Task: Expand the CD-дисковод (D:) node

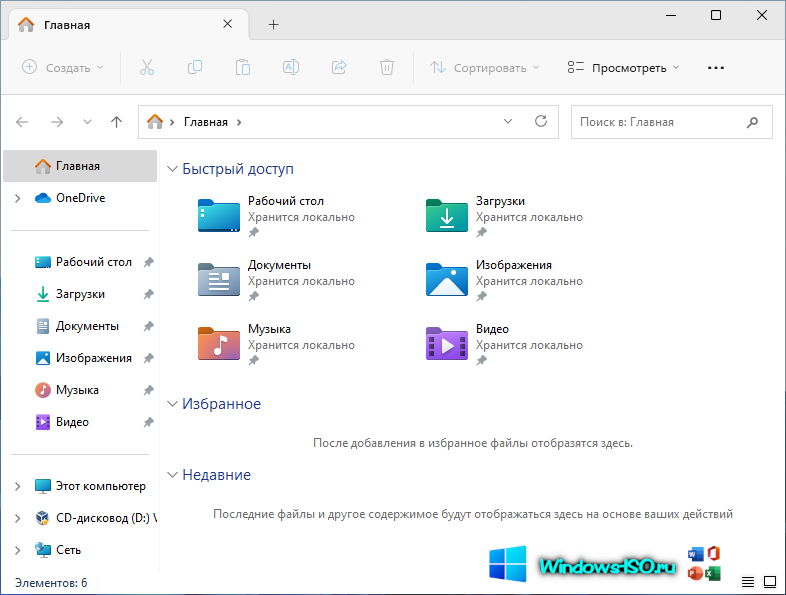Action: [x=18, y=518]
